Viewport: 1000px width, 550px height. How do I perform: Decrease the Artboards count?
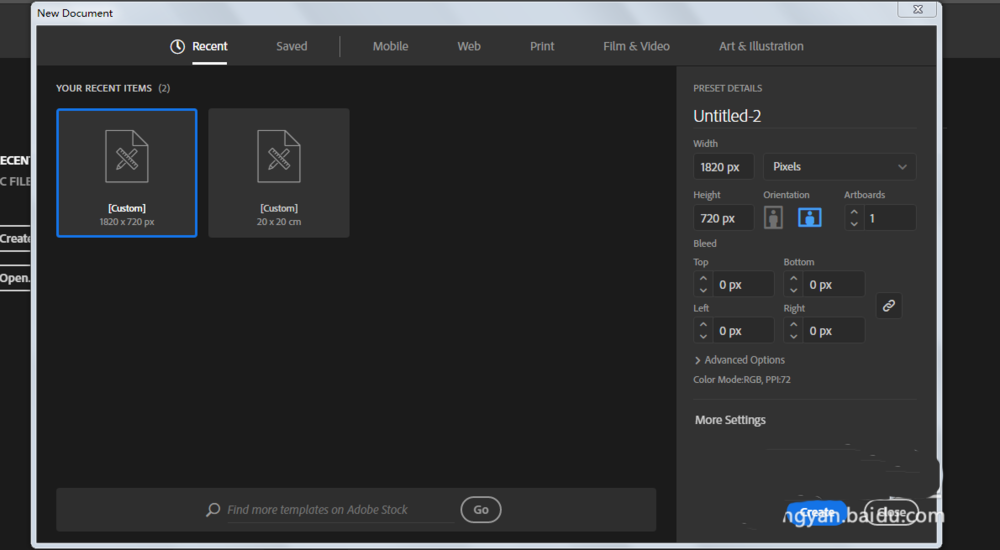[x=854, y=224]
